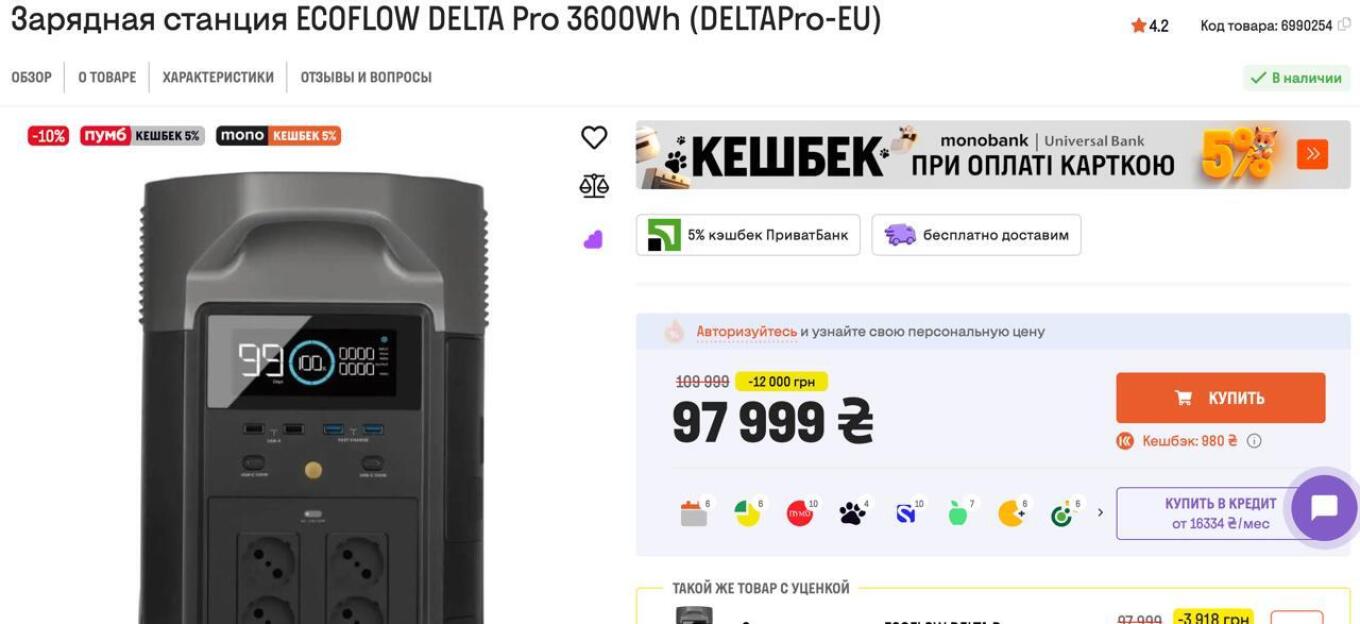Select the green apple installment icon

(x=958, y=513)
